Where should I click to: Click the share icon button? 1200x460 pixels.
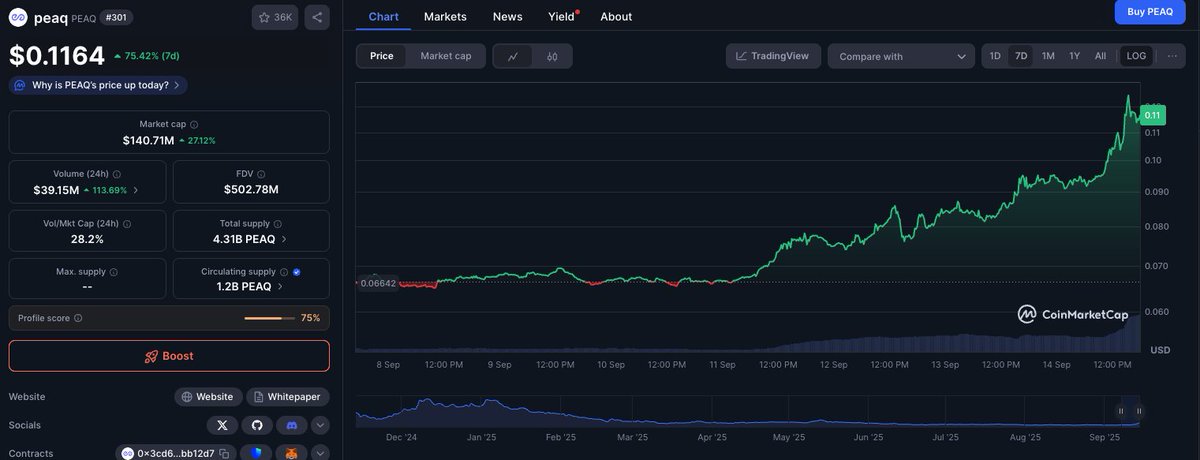[317, 17]
